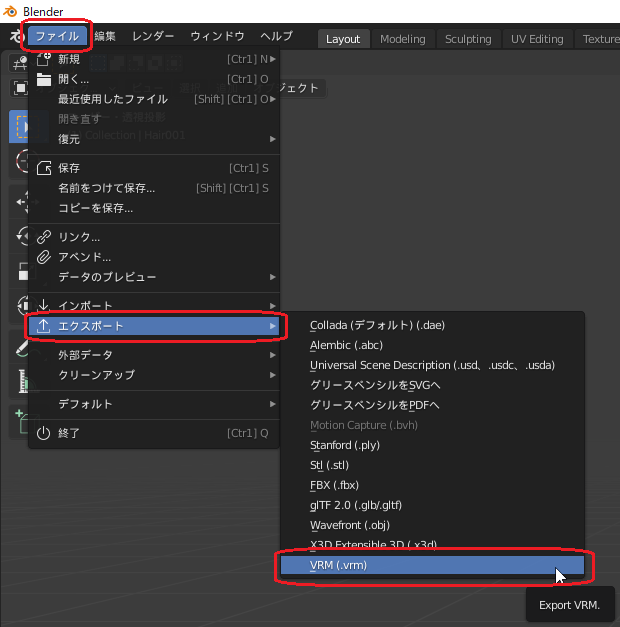Viewport: 620px width, 627px height.
Task: Click the paperclip icon beside アペンド
Action: [x=44, y=257]
